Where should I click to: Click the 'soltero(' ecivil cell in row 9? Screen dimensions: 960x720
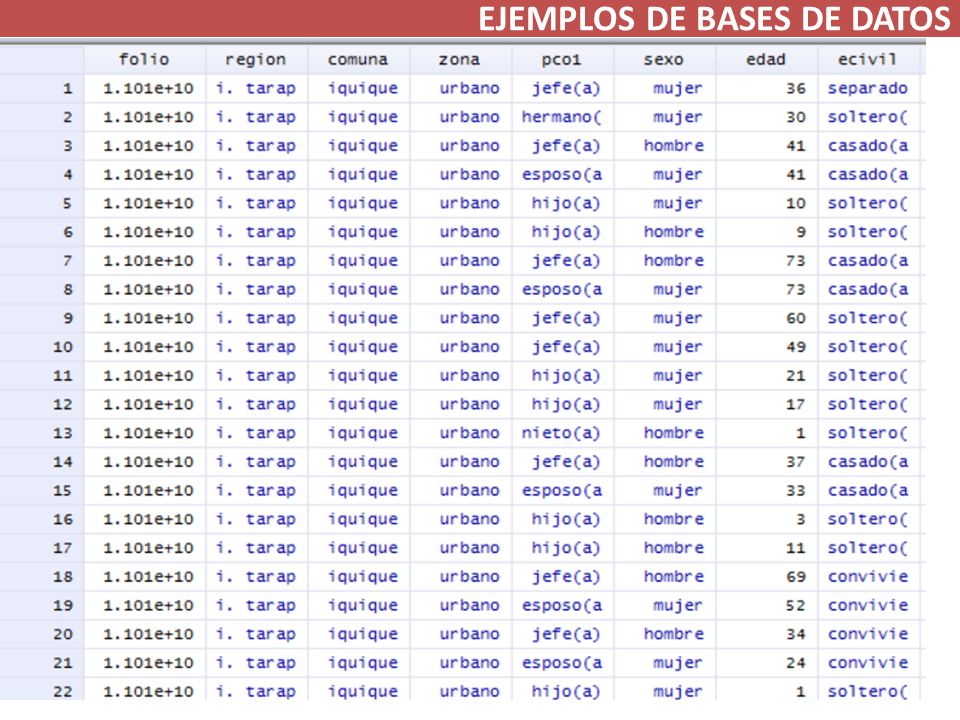point(868,318)
